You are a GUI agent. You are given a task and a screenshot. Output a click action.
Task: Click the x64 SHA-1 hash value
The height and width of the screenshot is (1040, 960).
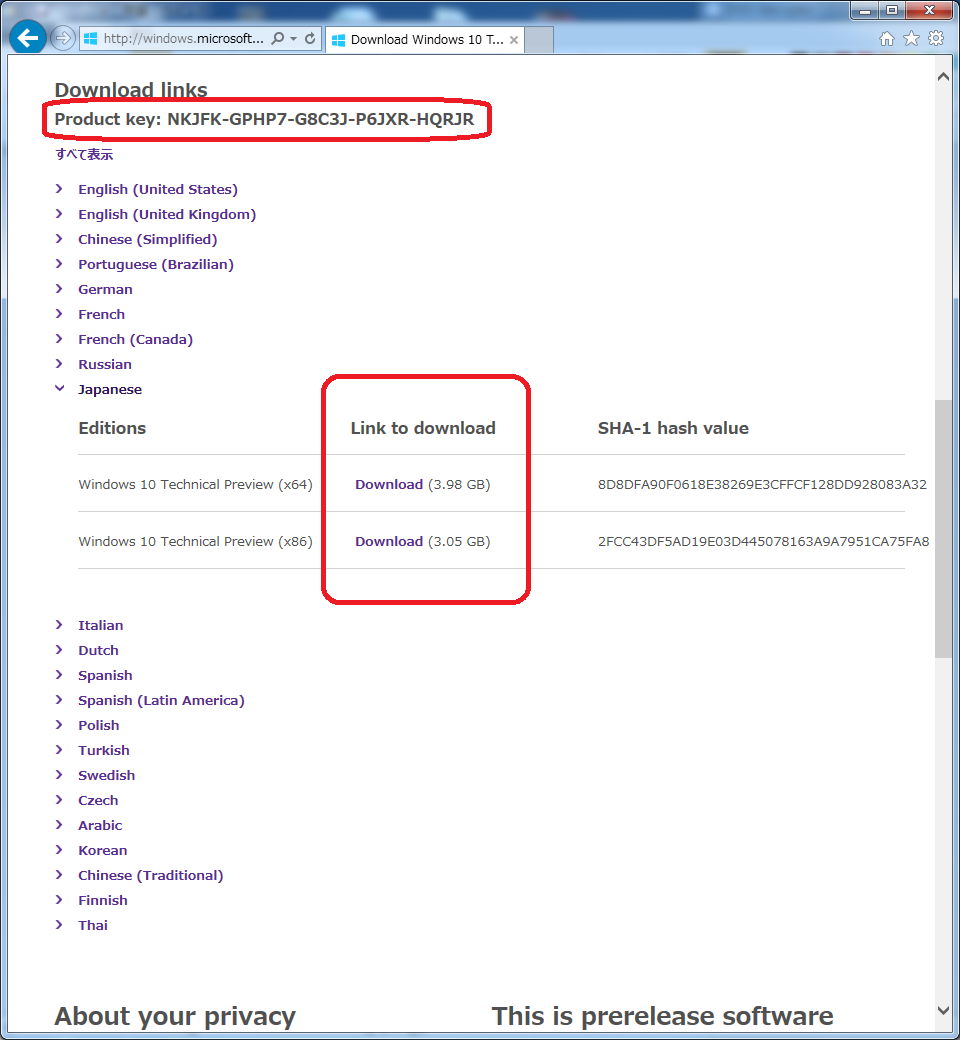[x=762, y=484]
